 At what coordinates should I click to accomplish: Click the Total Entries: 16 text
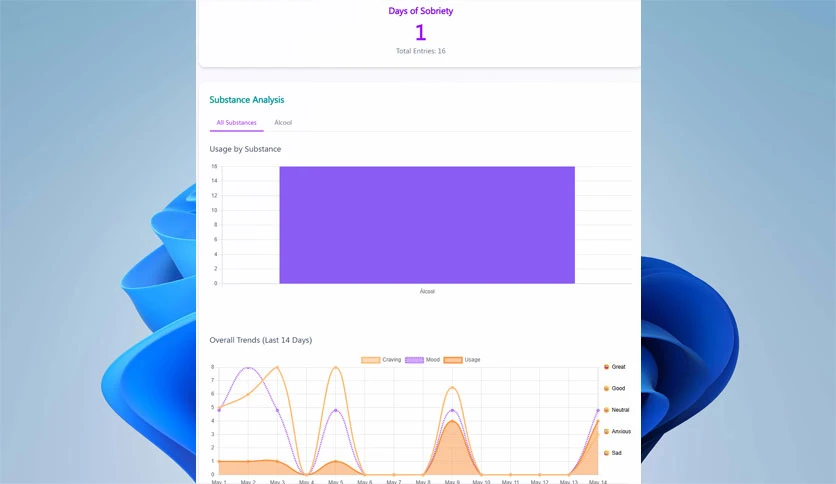(421, 51)
